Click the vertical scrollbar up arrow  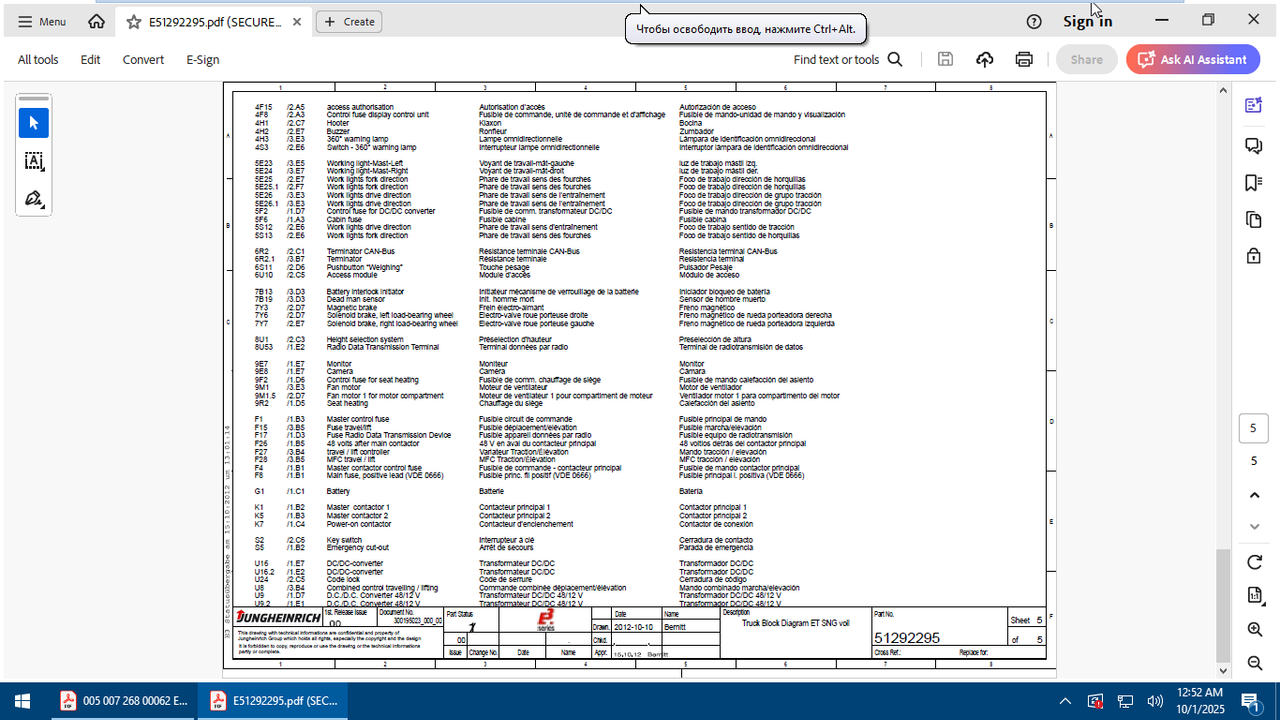(x=1223, y=89)
